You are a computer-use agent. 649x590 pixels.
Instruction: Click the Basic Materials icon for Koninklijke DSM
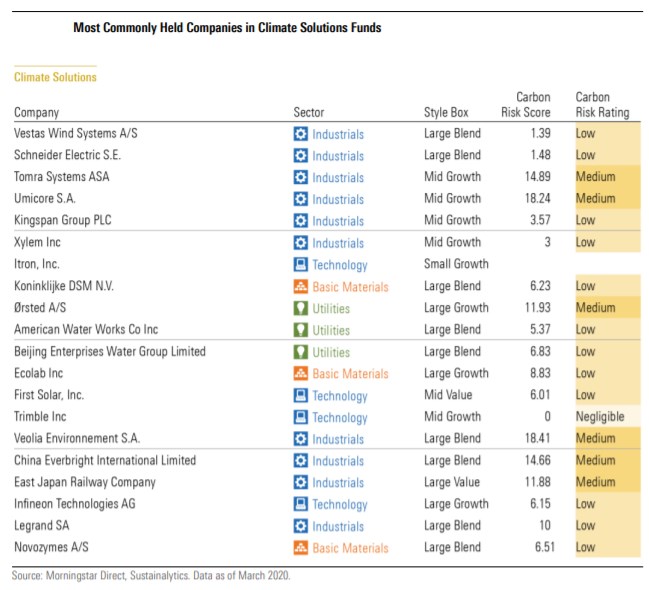pyautogui.click(x=300, y=287)
